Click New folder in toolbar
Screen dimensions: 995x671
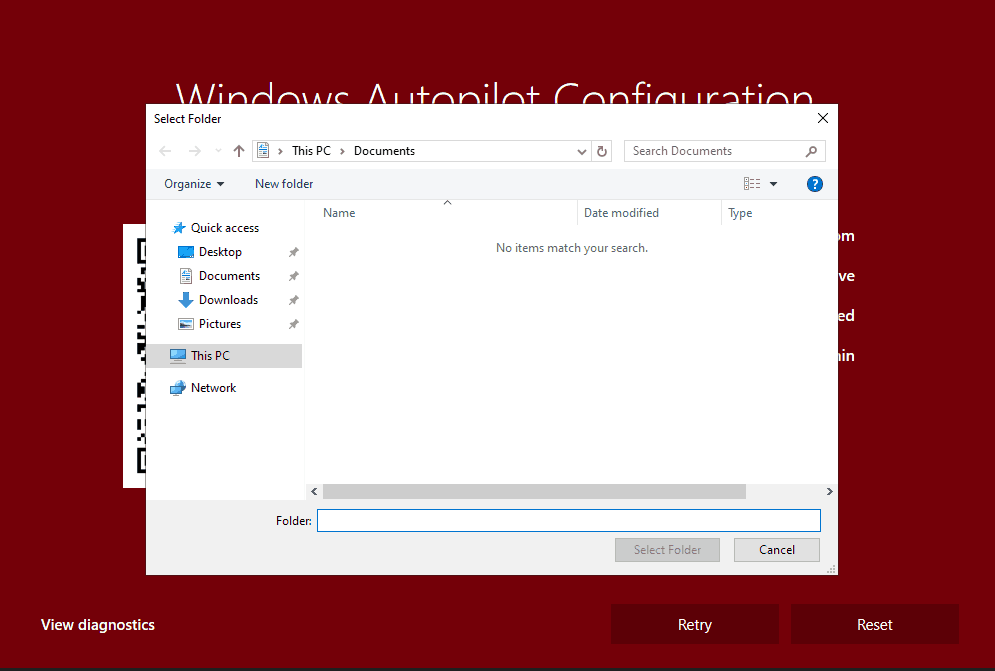tap(284, 184)
